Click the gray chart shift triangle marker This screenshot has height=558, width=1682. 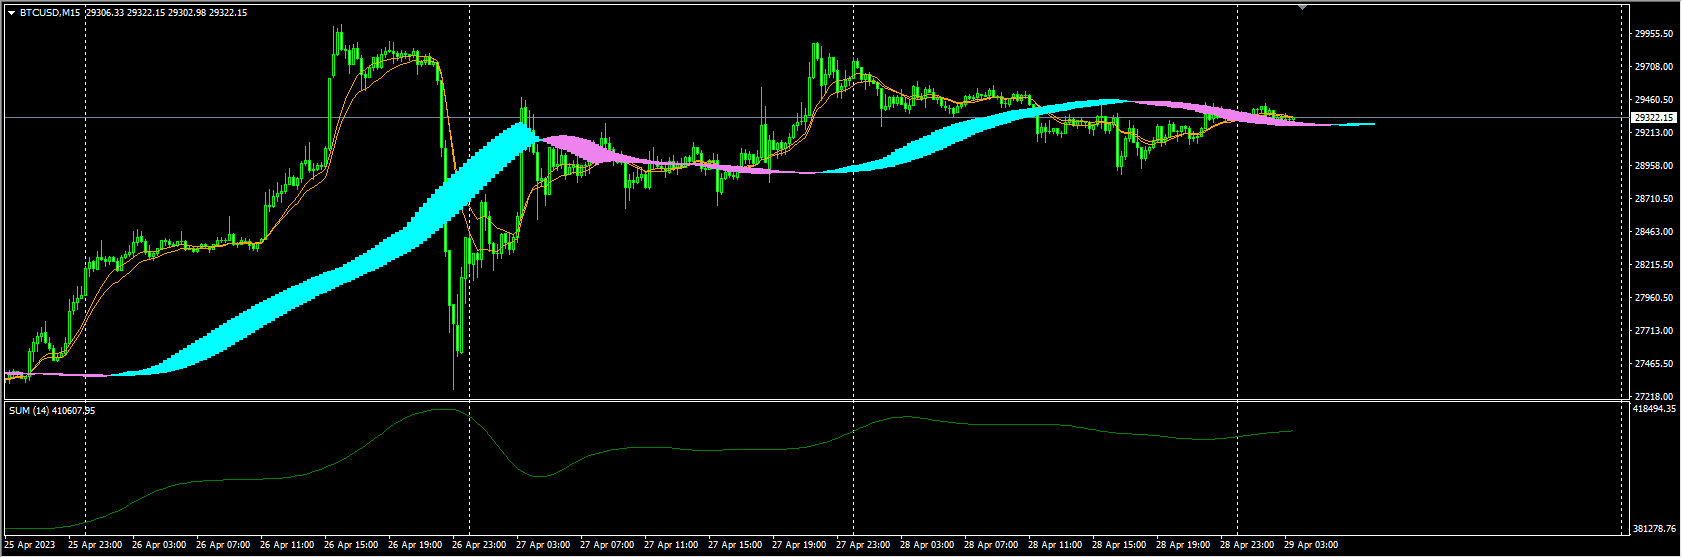[x=1302, y=7]
